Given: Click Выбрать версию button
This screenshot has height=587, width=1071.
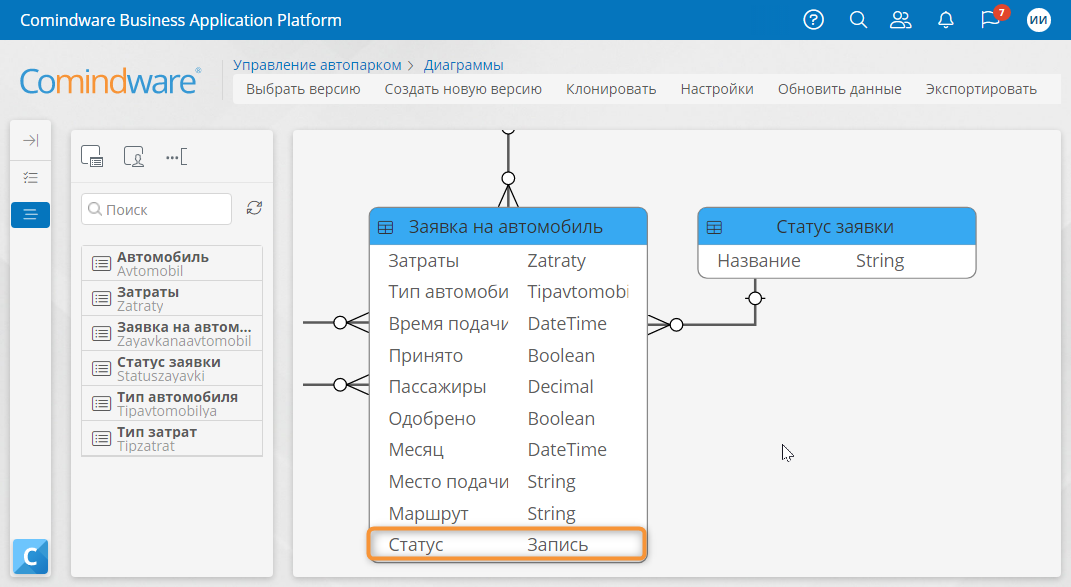Looking at the screenshot, I should coord(303,89).
